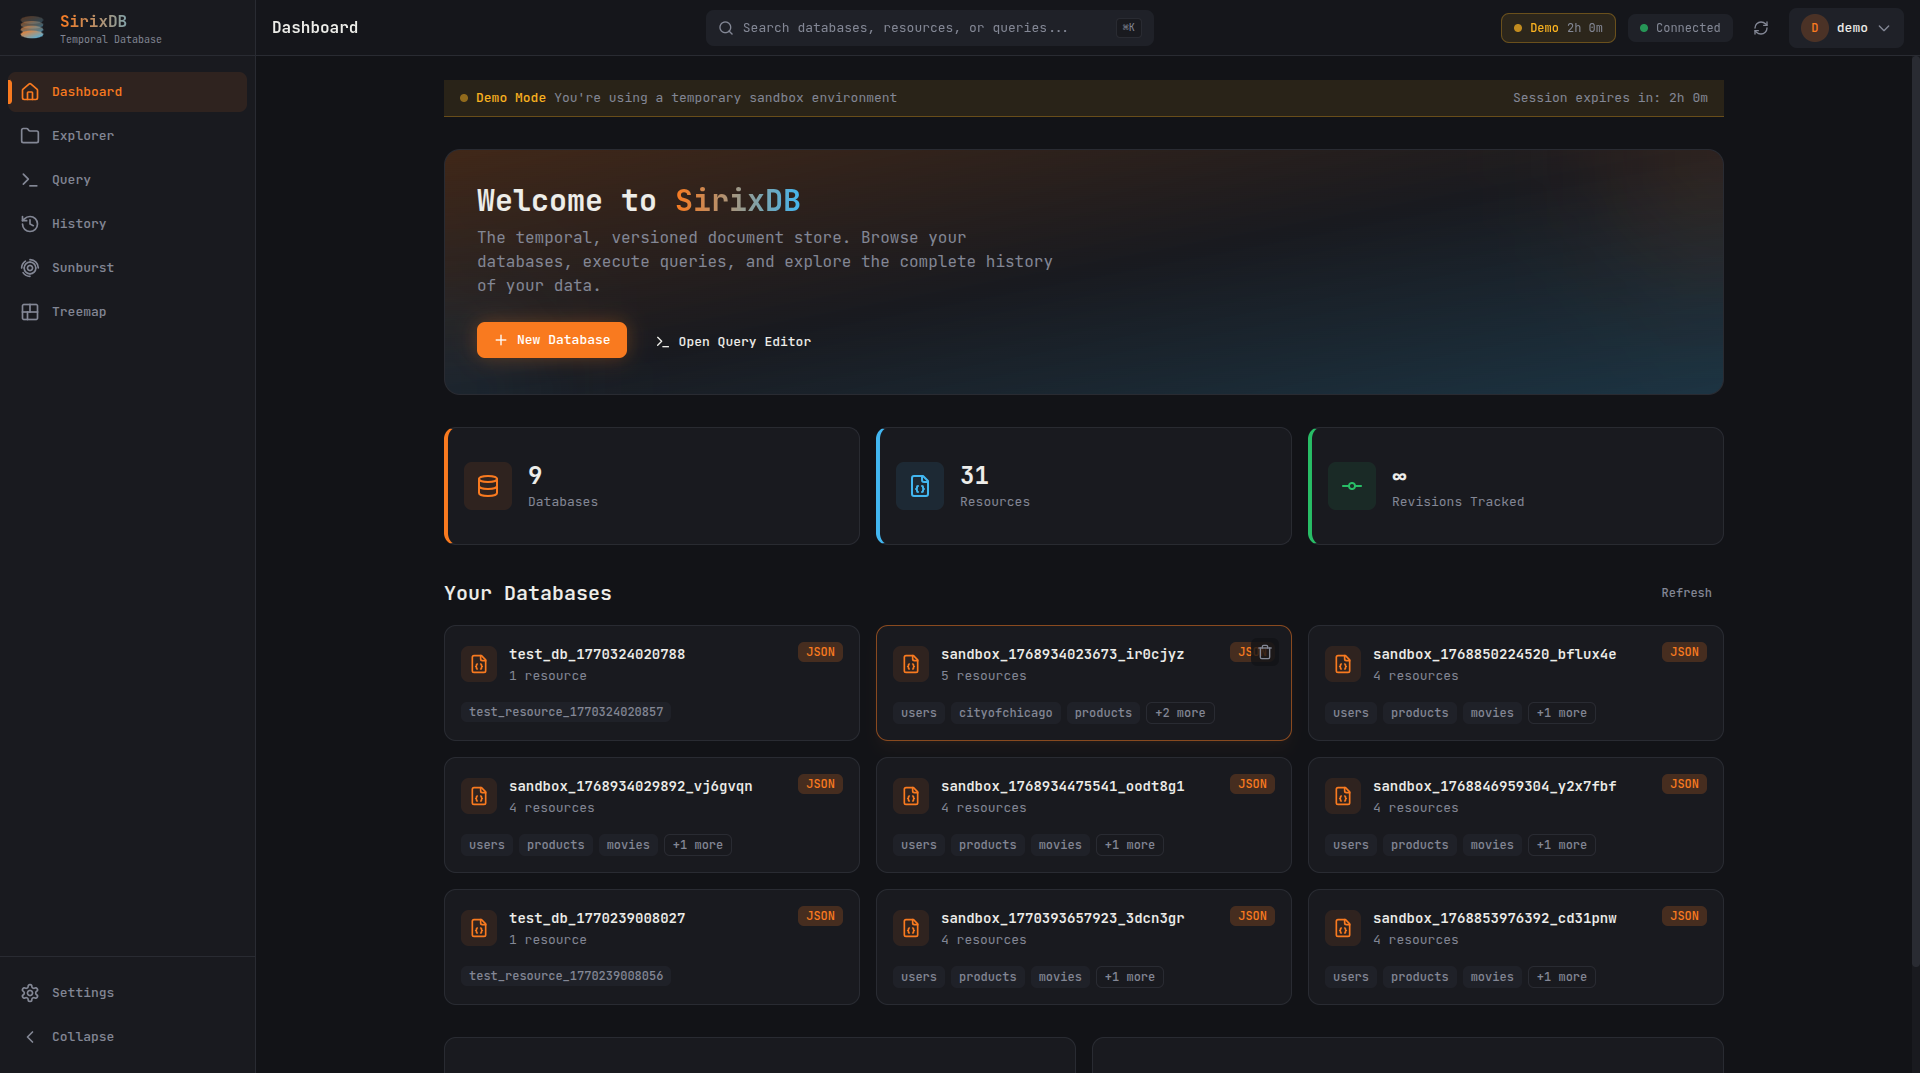
Task: Click the Explorer folder icon
Action: tap(30, 135)
